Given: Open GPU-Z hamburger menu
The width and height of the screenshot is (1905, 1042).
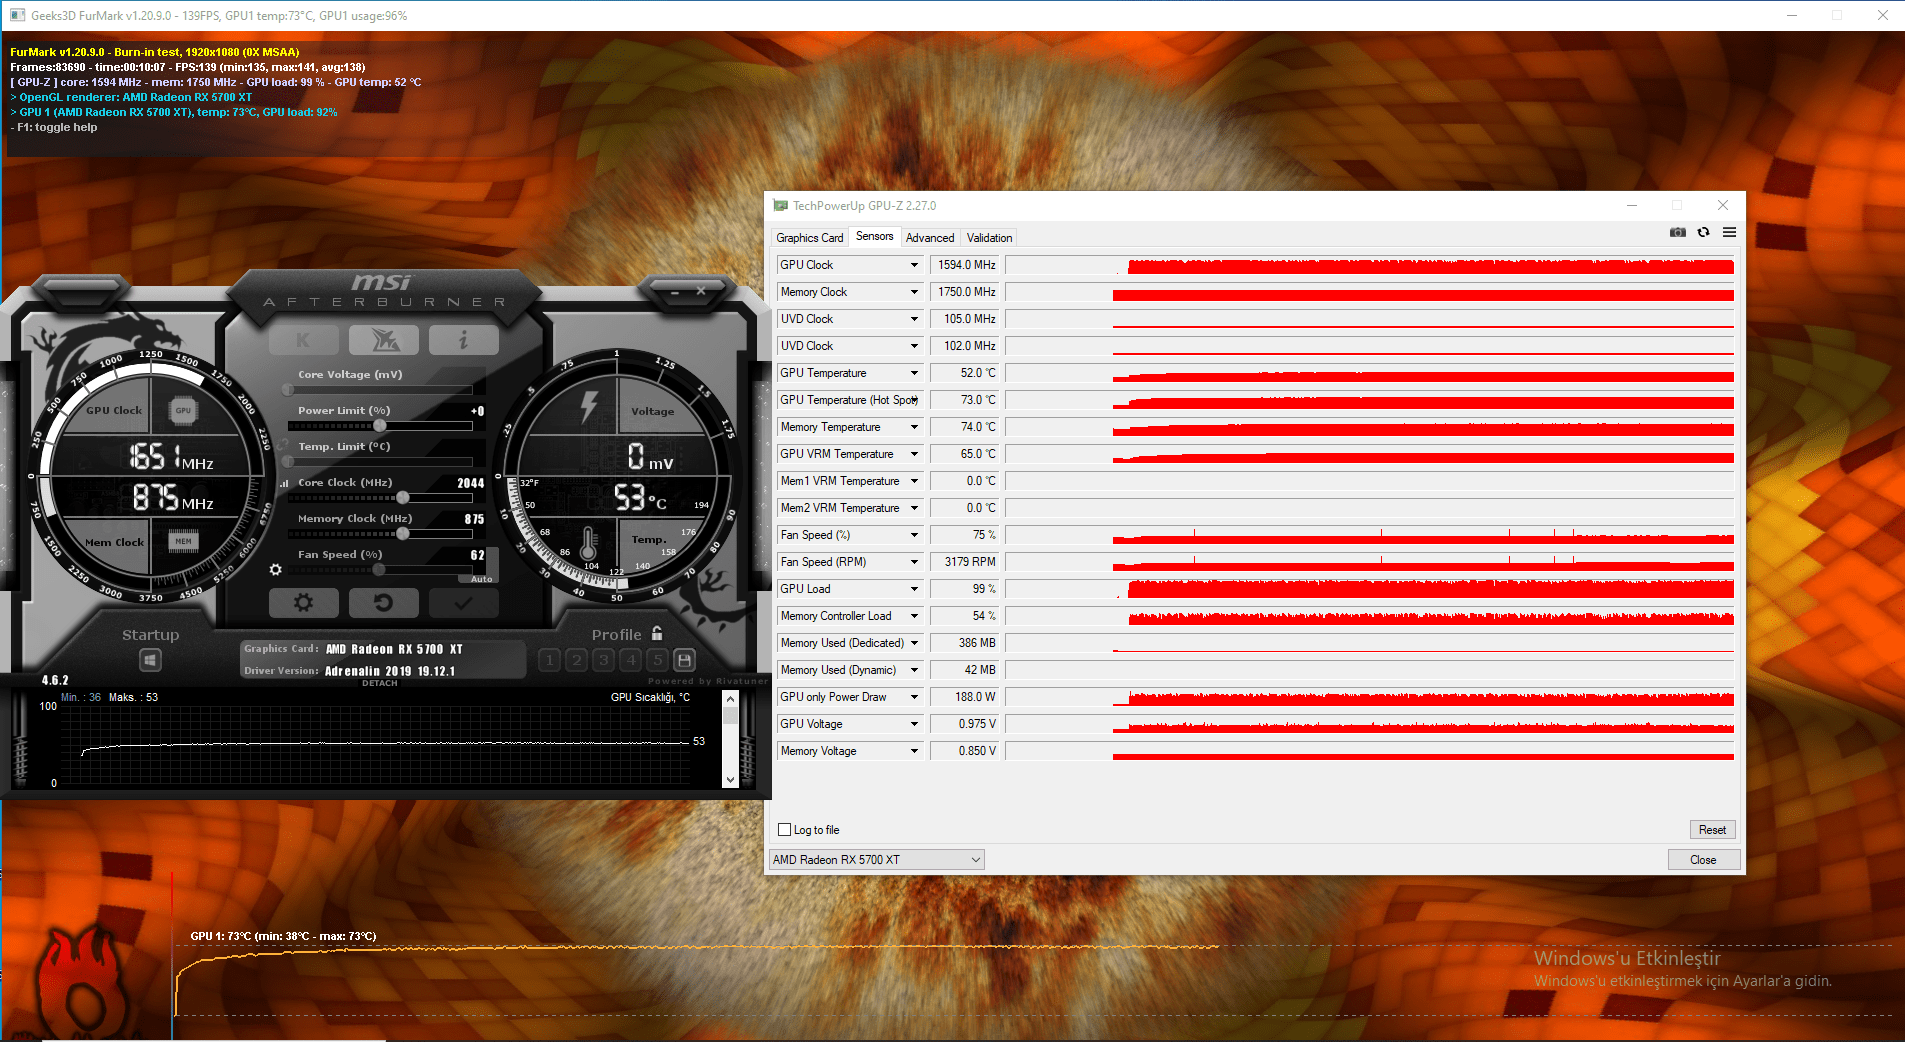Looking at the screenshot, I should (x=1729, y=232).
